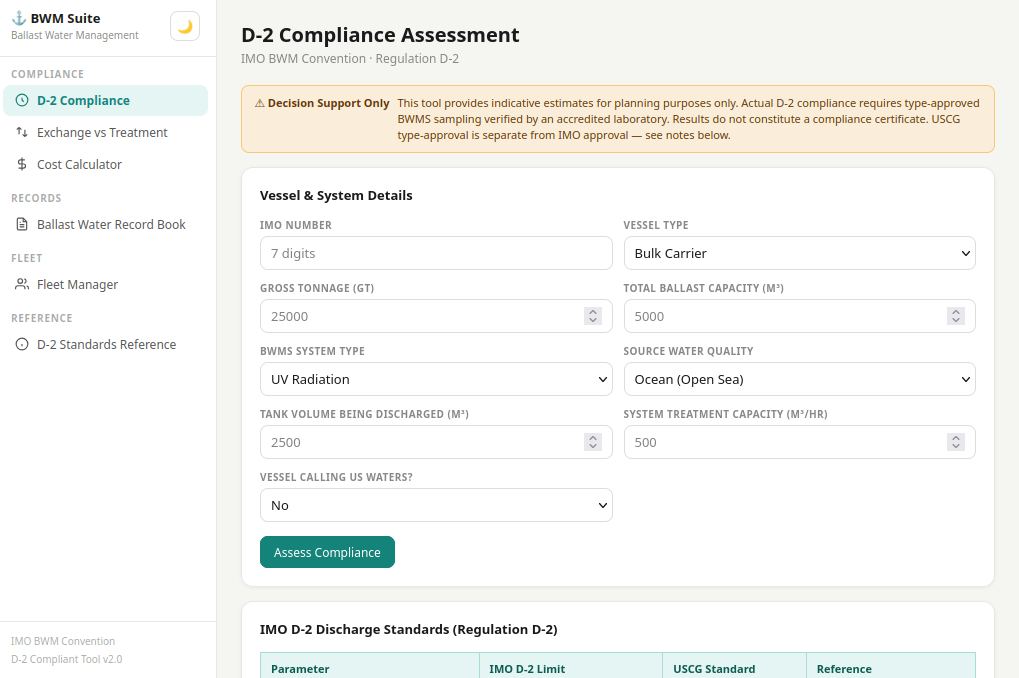The height and width of the screenshot is (678, 1019).
Task: Open Exchange vs Treatment page
Action: click(x=102, y=132)
